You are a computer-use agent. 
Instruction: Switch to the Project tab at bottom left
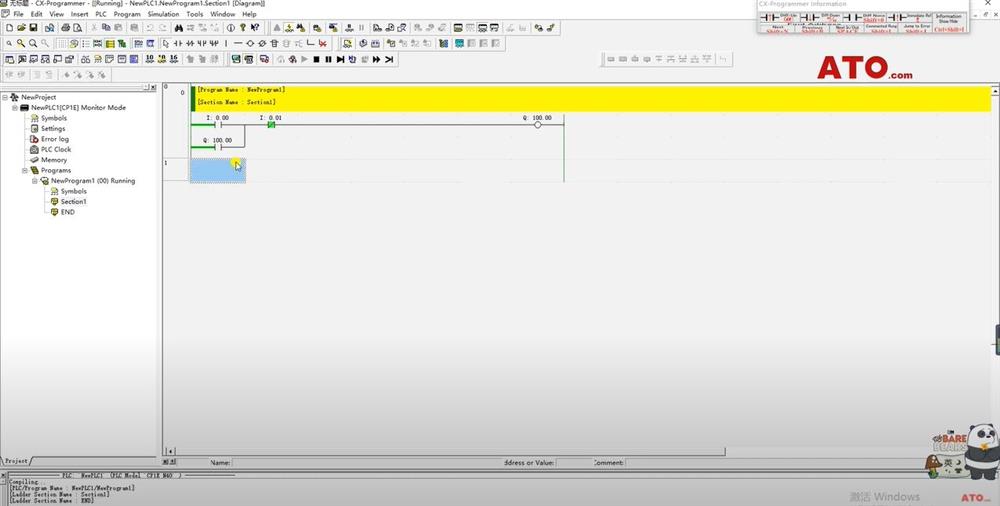16,461
